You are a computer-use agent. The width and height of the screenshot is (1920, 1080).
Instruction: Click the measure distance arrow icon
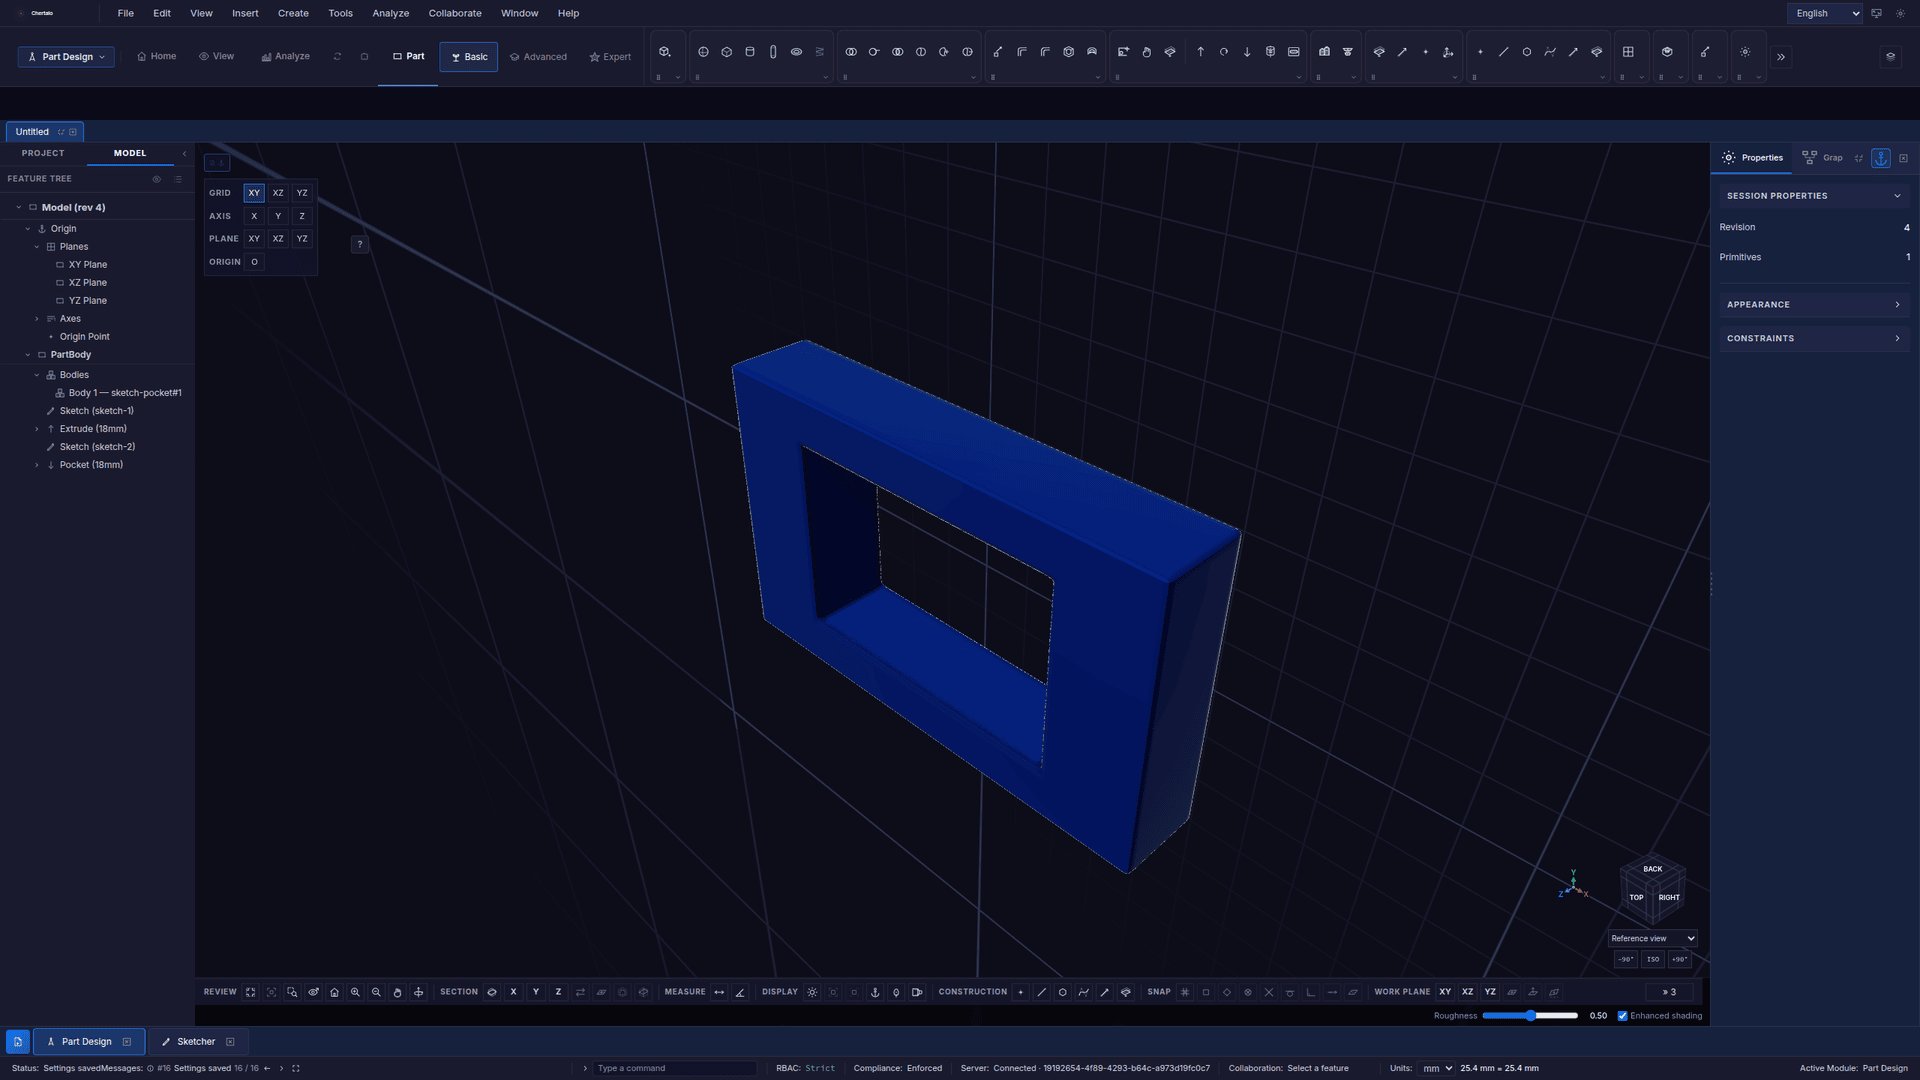tap(719, 992)
